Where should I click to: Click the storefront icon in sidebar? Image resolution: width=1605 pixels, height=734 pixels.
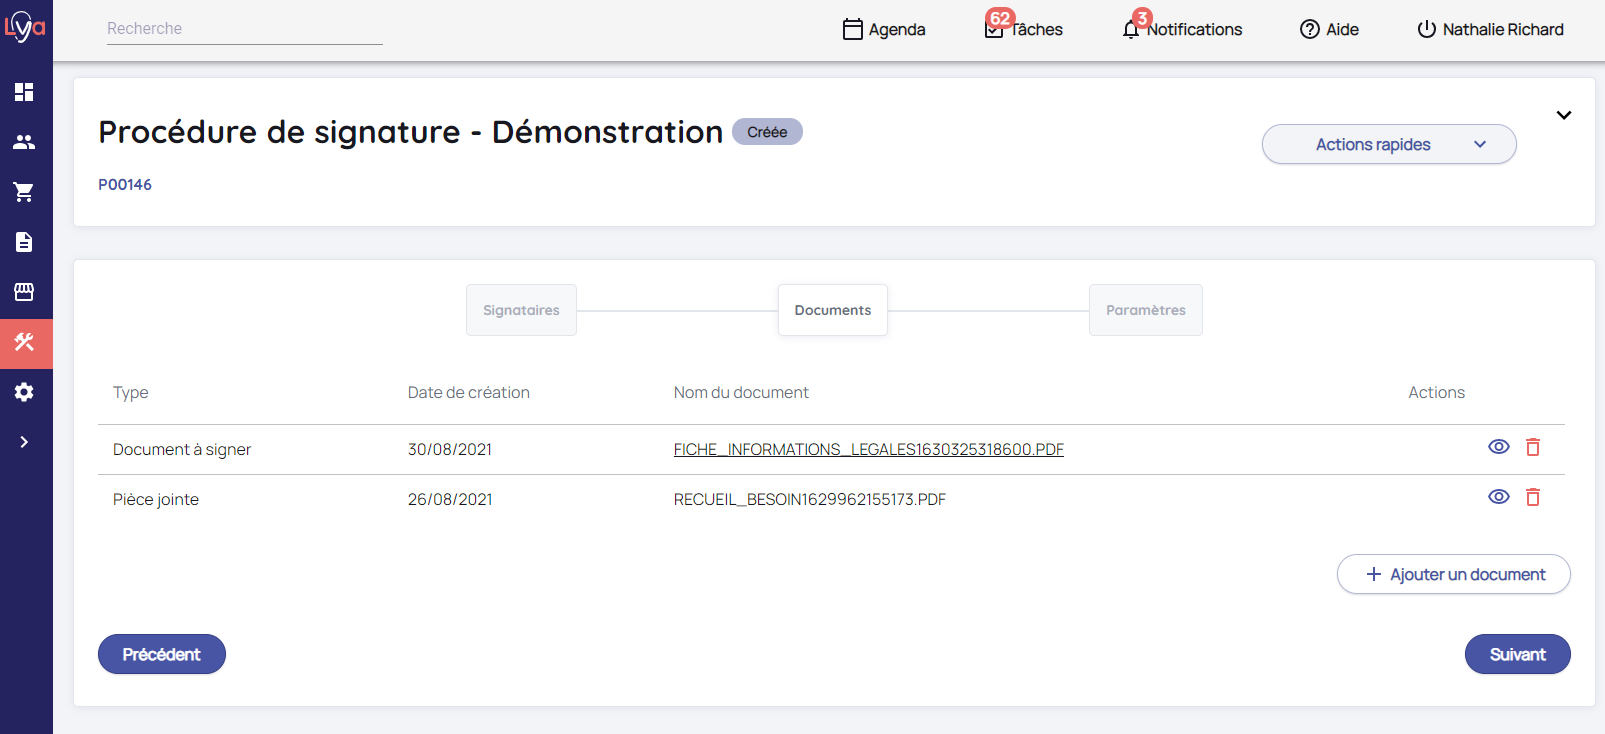tap(24, 292)
